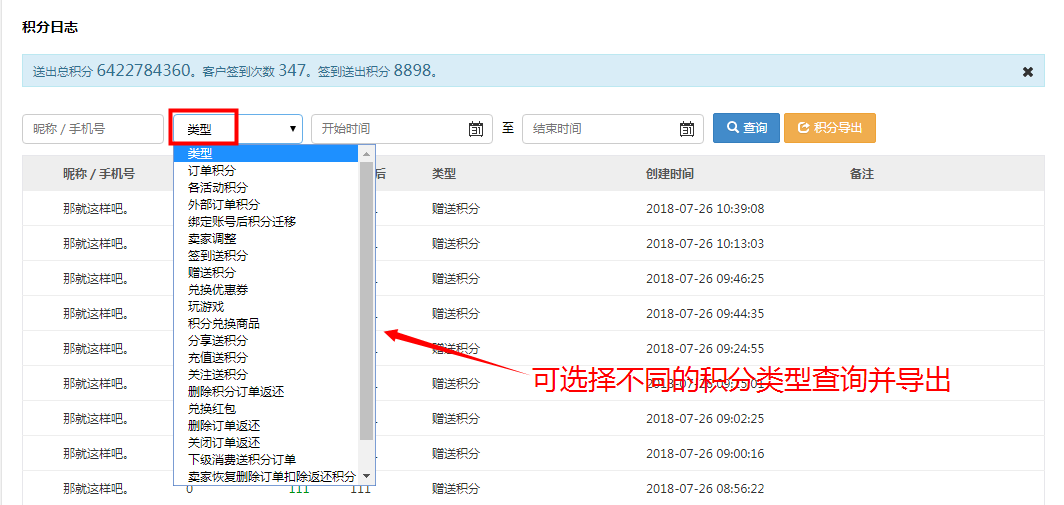
Task: Click the 积分导出 export button
Action: pos(829,128)
